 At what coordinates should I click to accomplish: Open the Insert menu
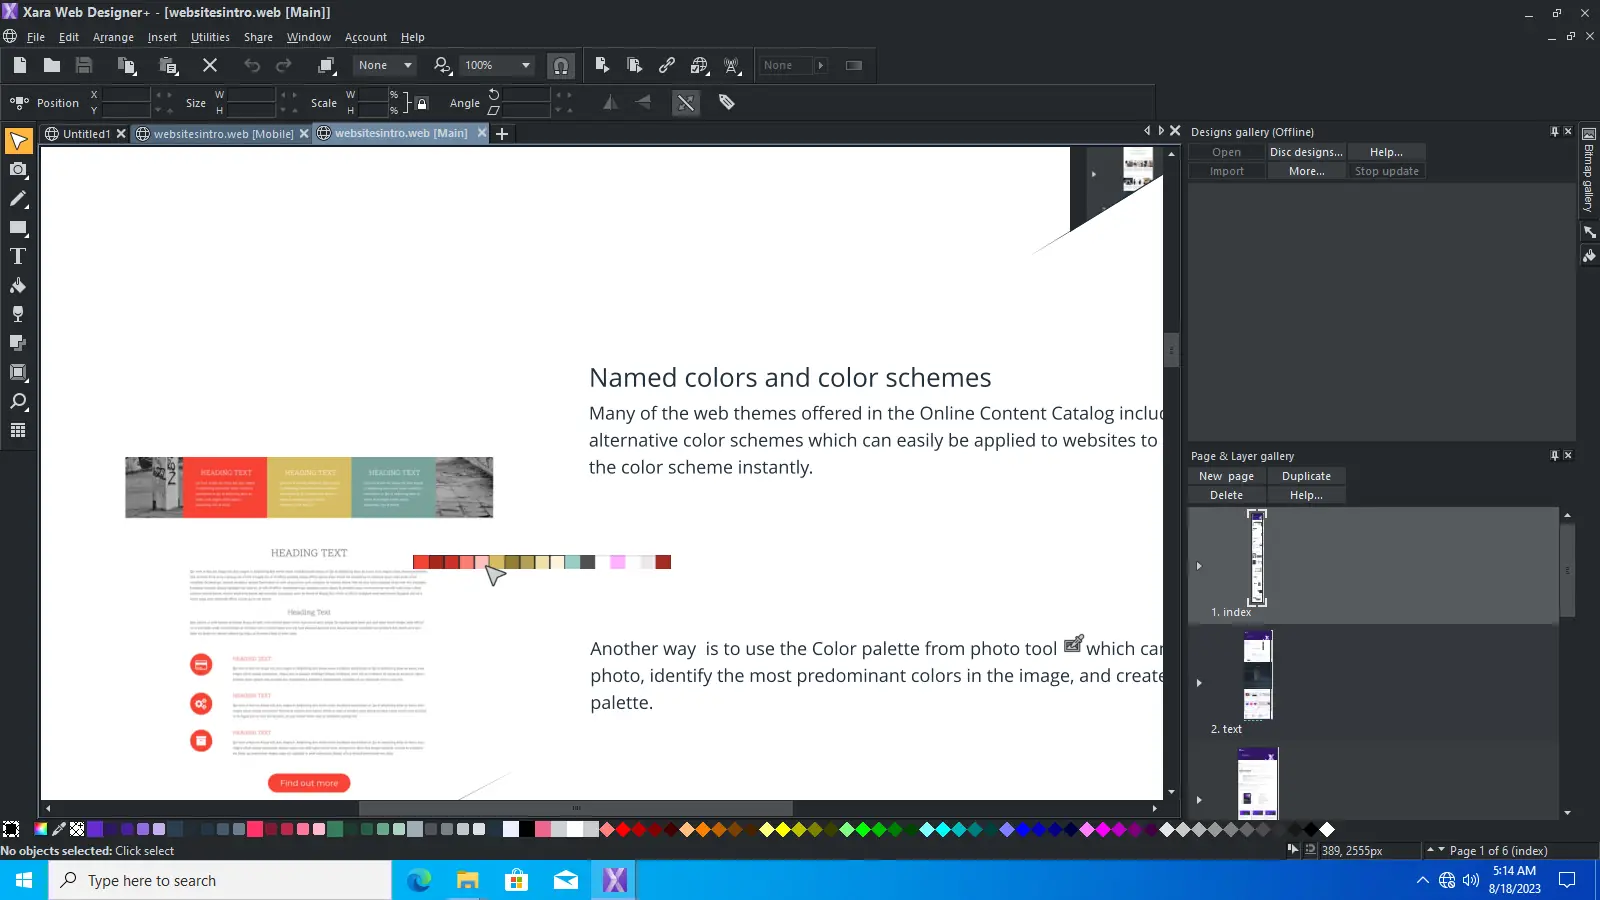(x=162, y=37)
